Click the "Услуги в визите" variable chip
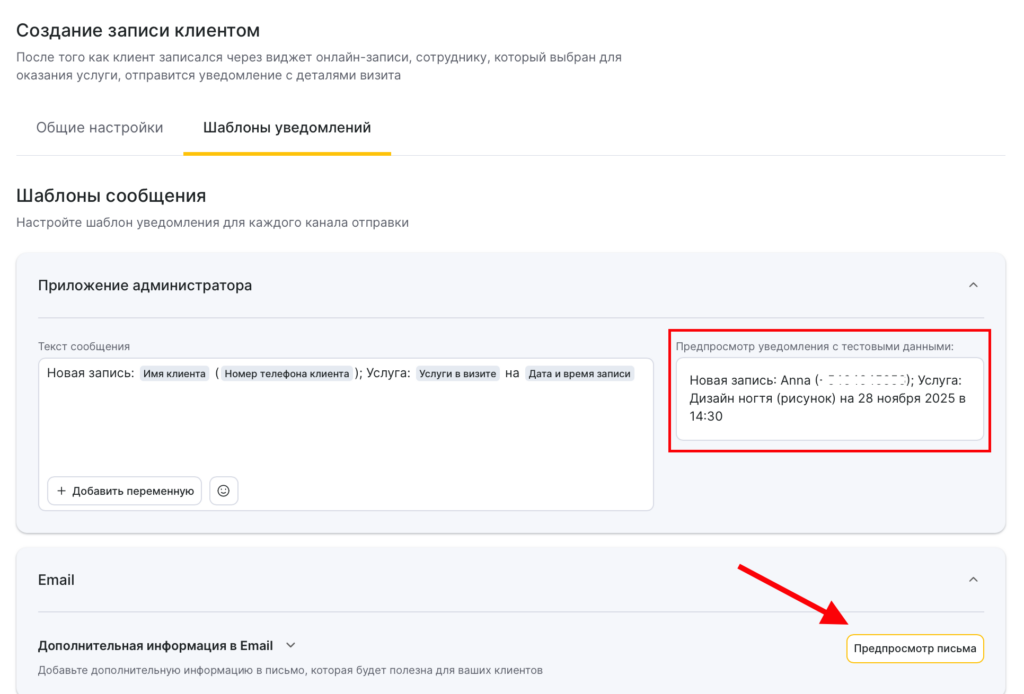 point(458,374)
